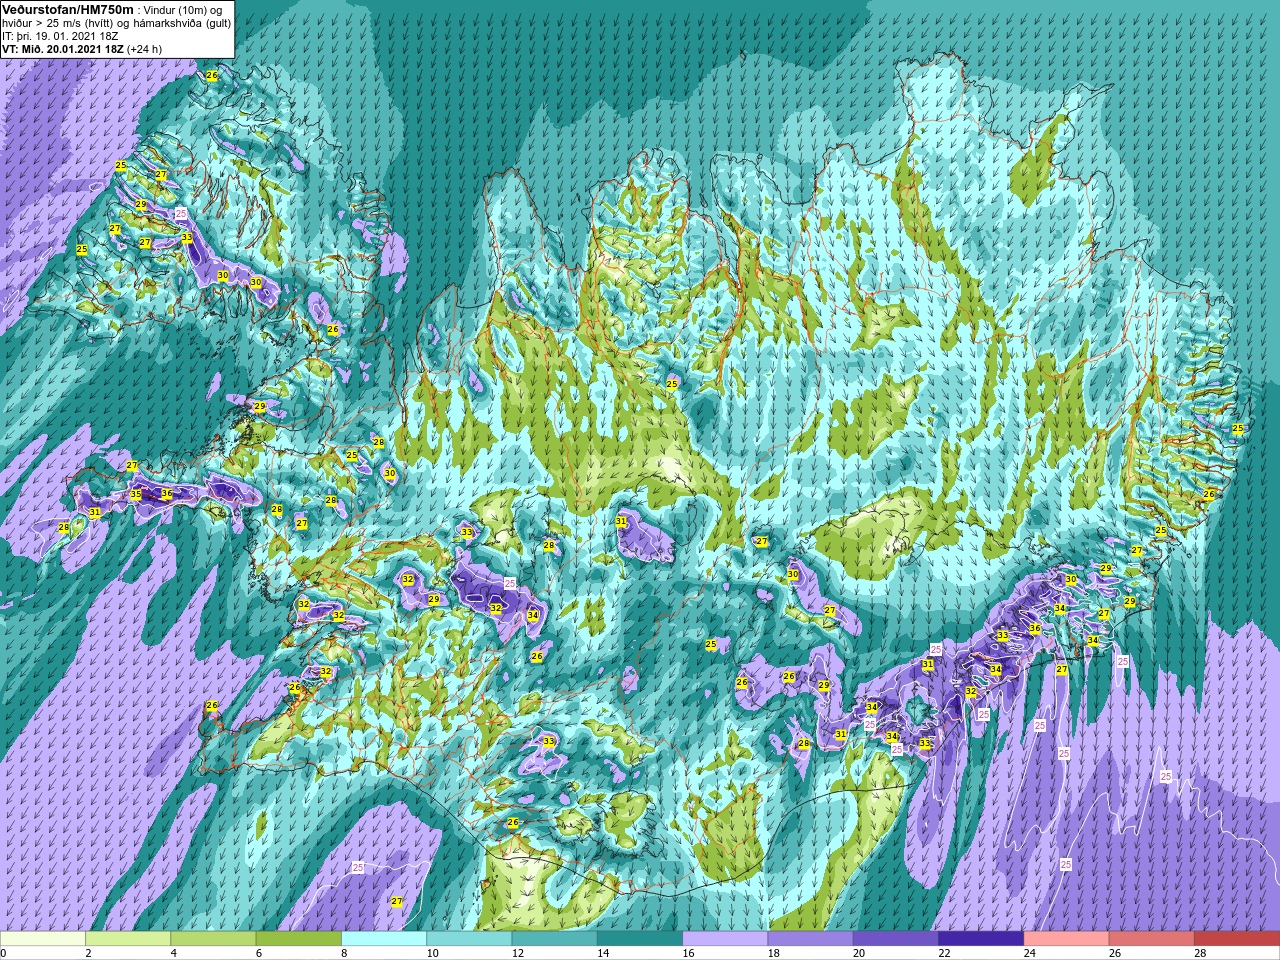Viewport: 1280px width, 960px height.
Task: Click the "VT: Mið. 20.01.2021 18Z (+24 h)" line
Action: click(x=82, y=49)
